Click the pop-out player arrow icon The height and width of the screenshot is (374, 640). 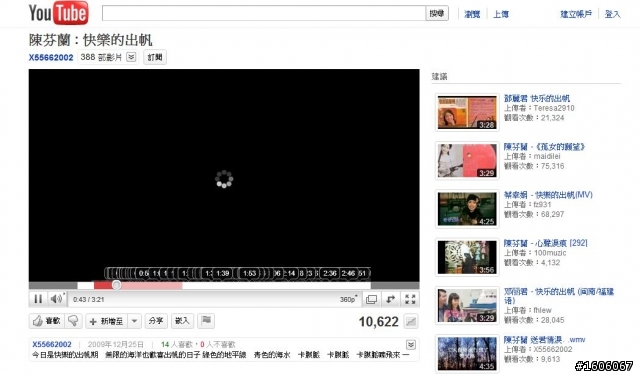pos(391,300)
